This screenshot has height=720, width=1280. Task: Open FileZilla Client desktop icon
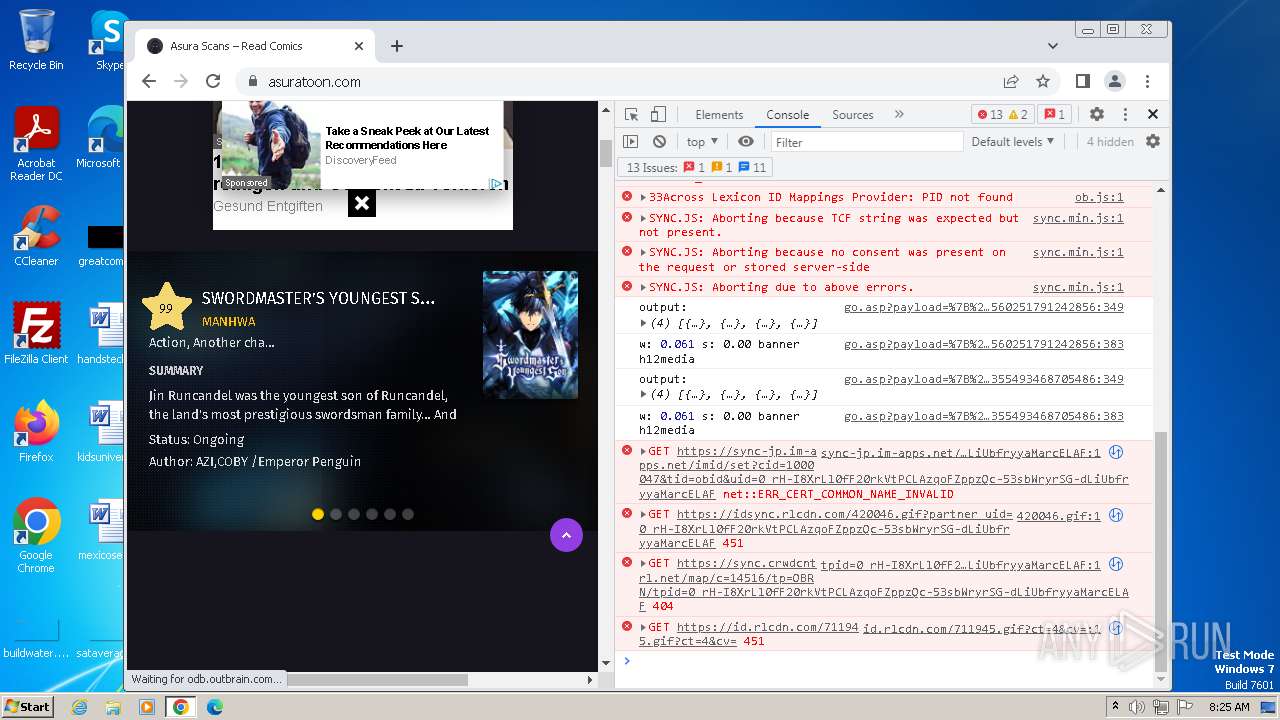point(36,334)
